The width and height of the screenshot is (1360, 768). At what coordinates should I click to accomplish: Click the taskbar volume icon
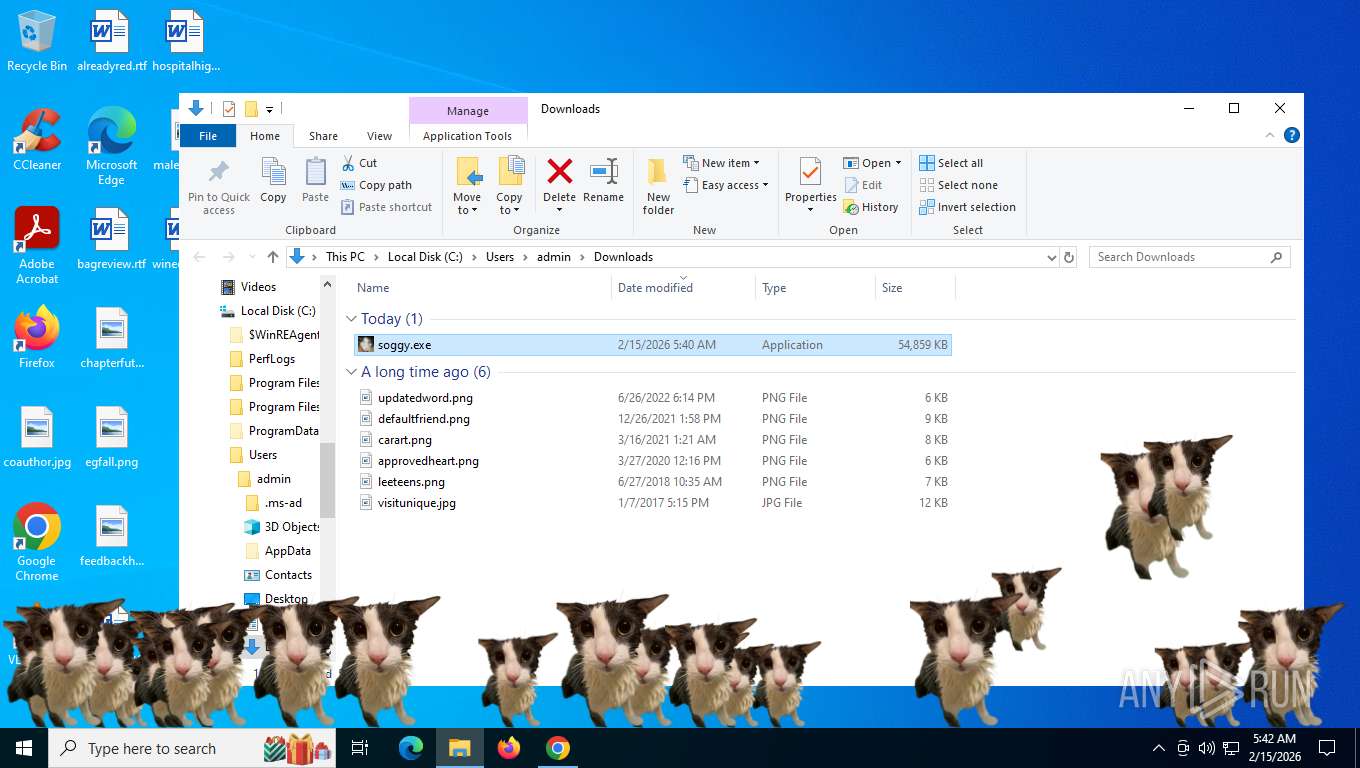coord(1206,748)
